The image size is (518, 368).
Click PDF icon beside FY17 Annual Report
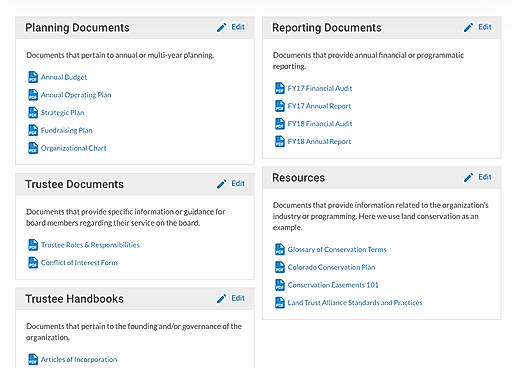click(x=280, y=106)
